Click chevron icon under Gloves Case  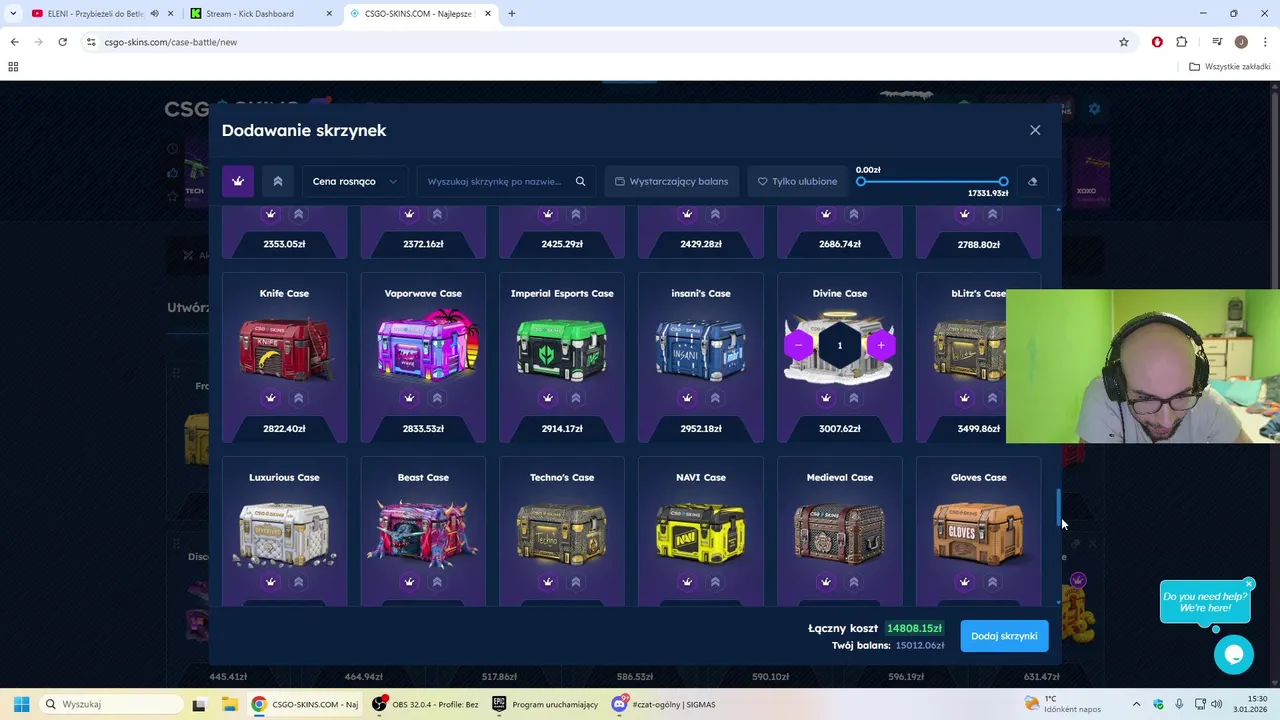tap(993, 582)
